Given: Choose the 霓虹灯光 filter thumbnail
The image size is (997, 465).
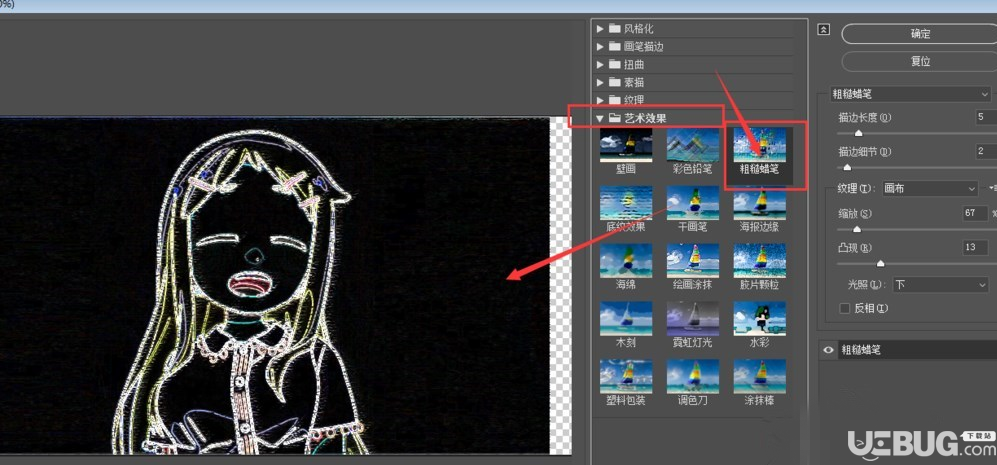Looking at the screenshot, I should click(x=692, y=319).
